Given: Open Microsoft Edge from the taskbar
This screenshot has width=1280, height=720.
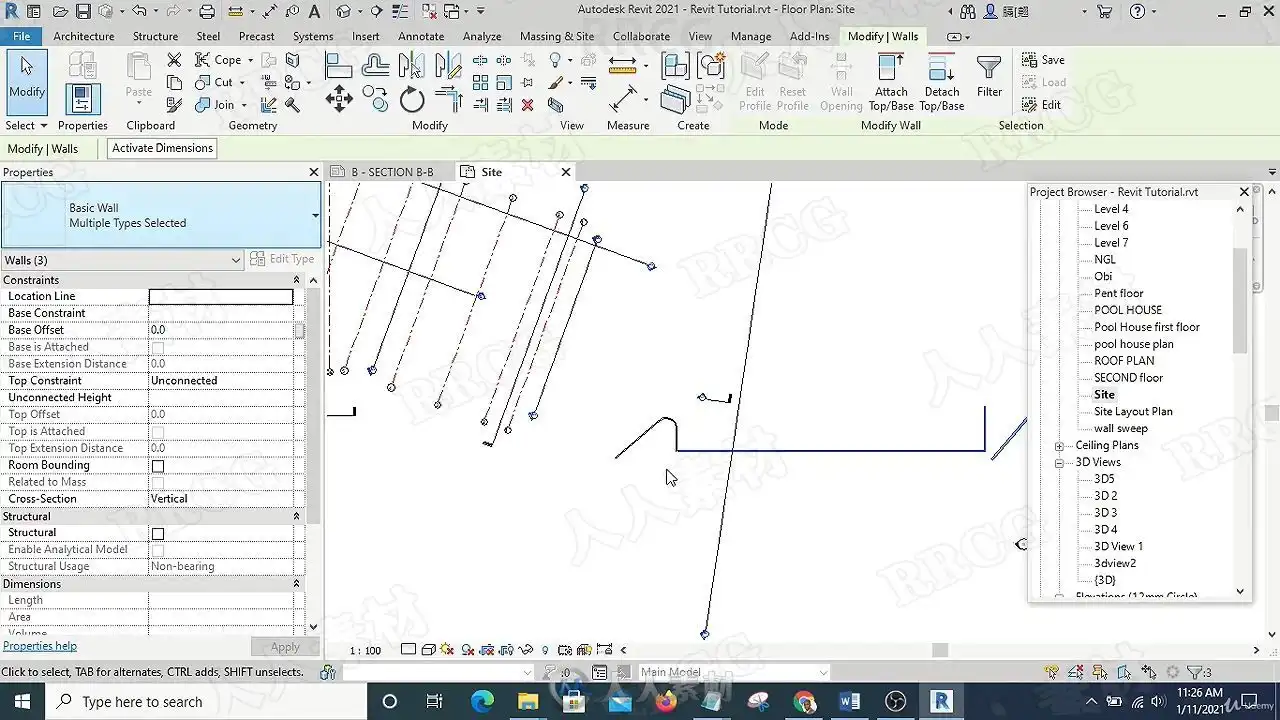Looking at the screenshot, I should [482, 702].
